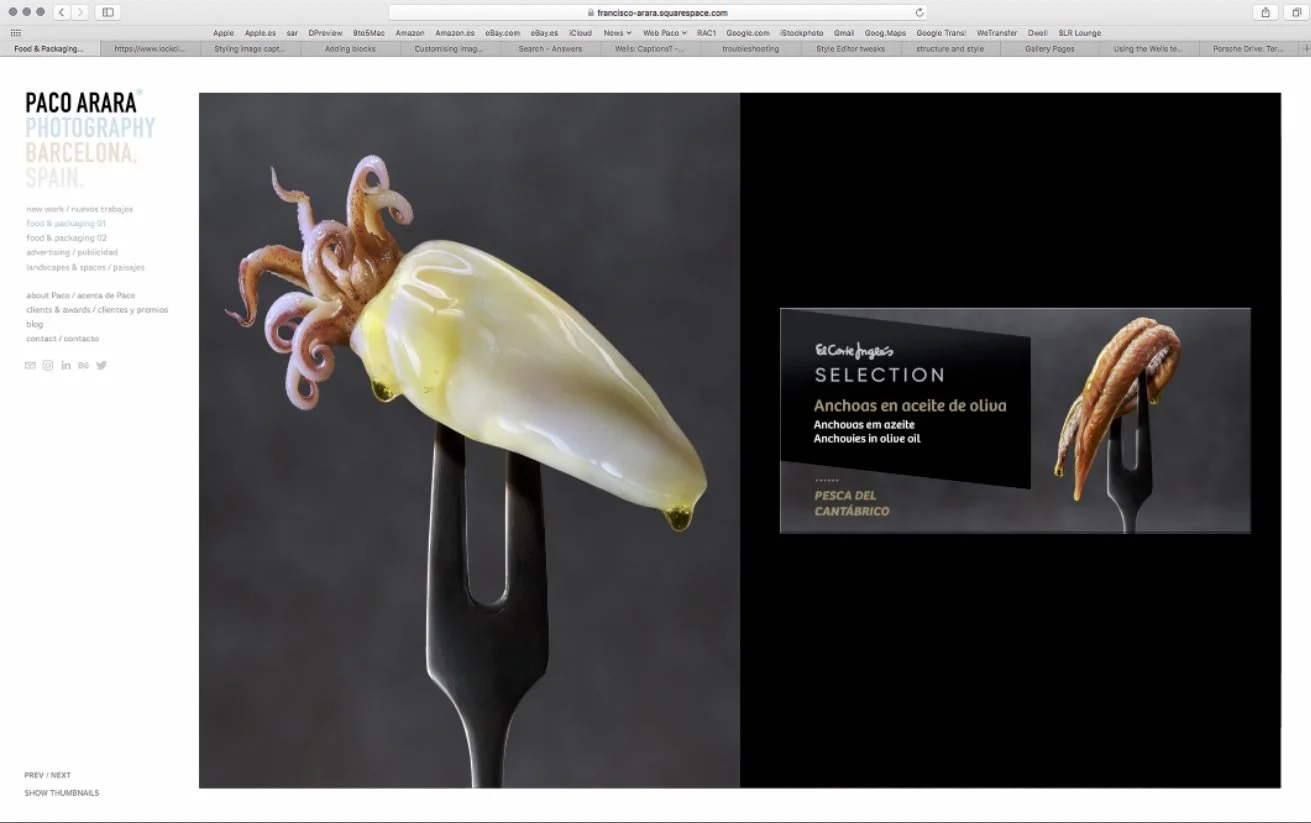Open contact / contacto page

click(x=62, y=339)
